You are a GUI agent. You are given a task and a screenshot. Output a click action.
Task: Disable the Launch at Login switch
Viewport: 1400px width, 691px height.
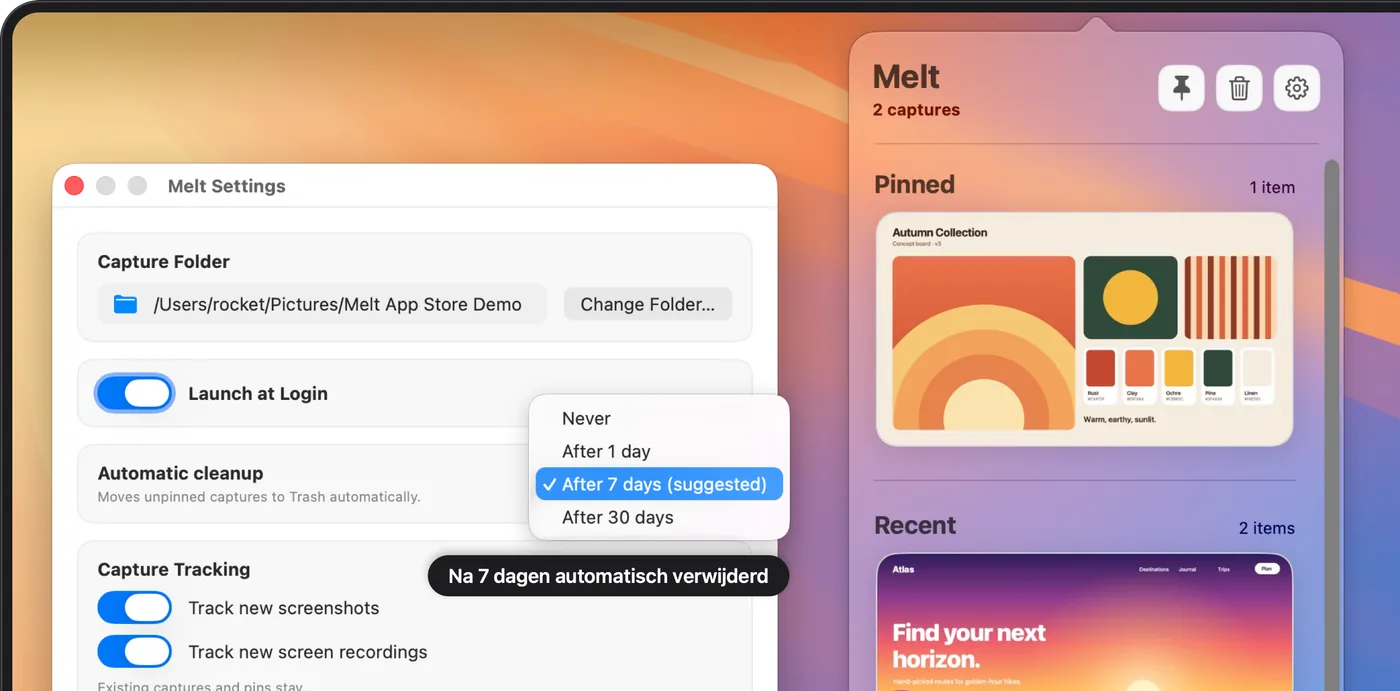pyautogui.click(x=135, y=393)
